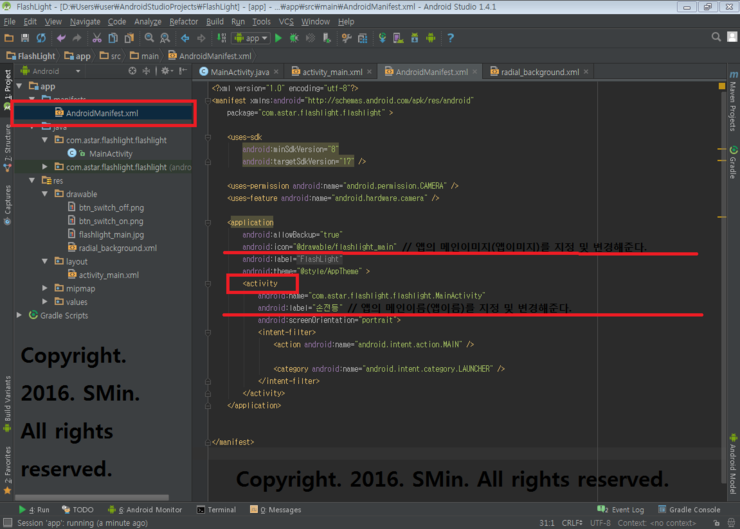Screen dimensions: 740x529
Task: Click the Replace toolbar icon
Action: coord(165,38)
